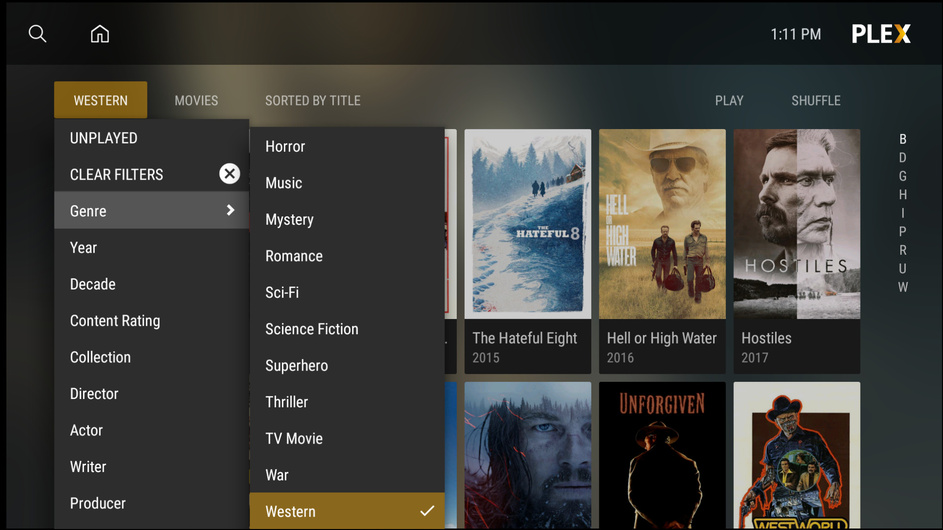Open the Sorted By Title dropdown
This screenshot has width=943, height=530.
[x=313, y=100]
